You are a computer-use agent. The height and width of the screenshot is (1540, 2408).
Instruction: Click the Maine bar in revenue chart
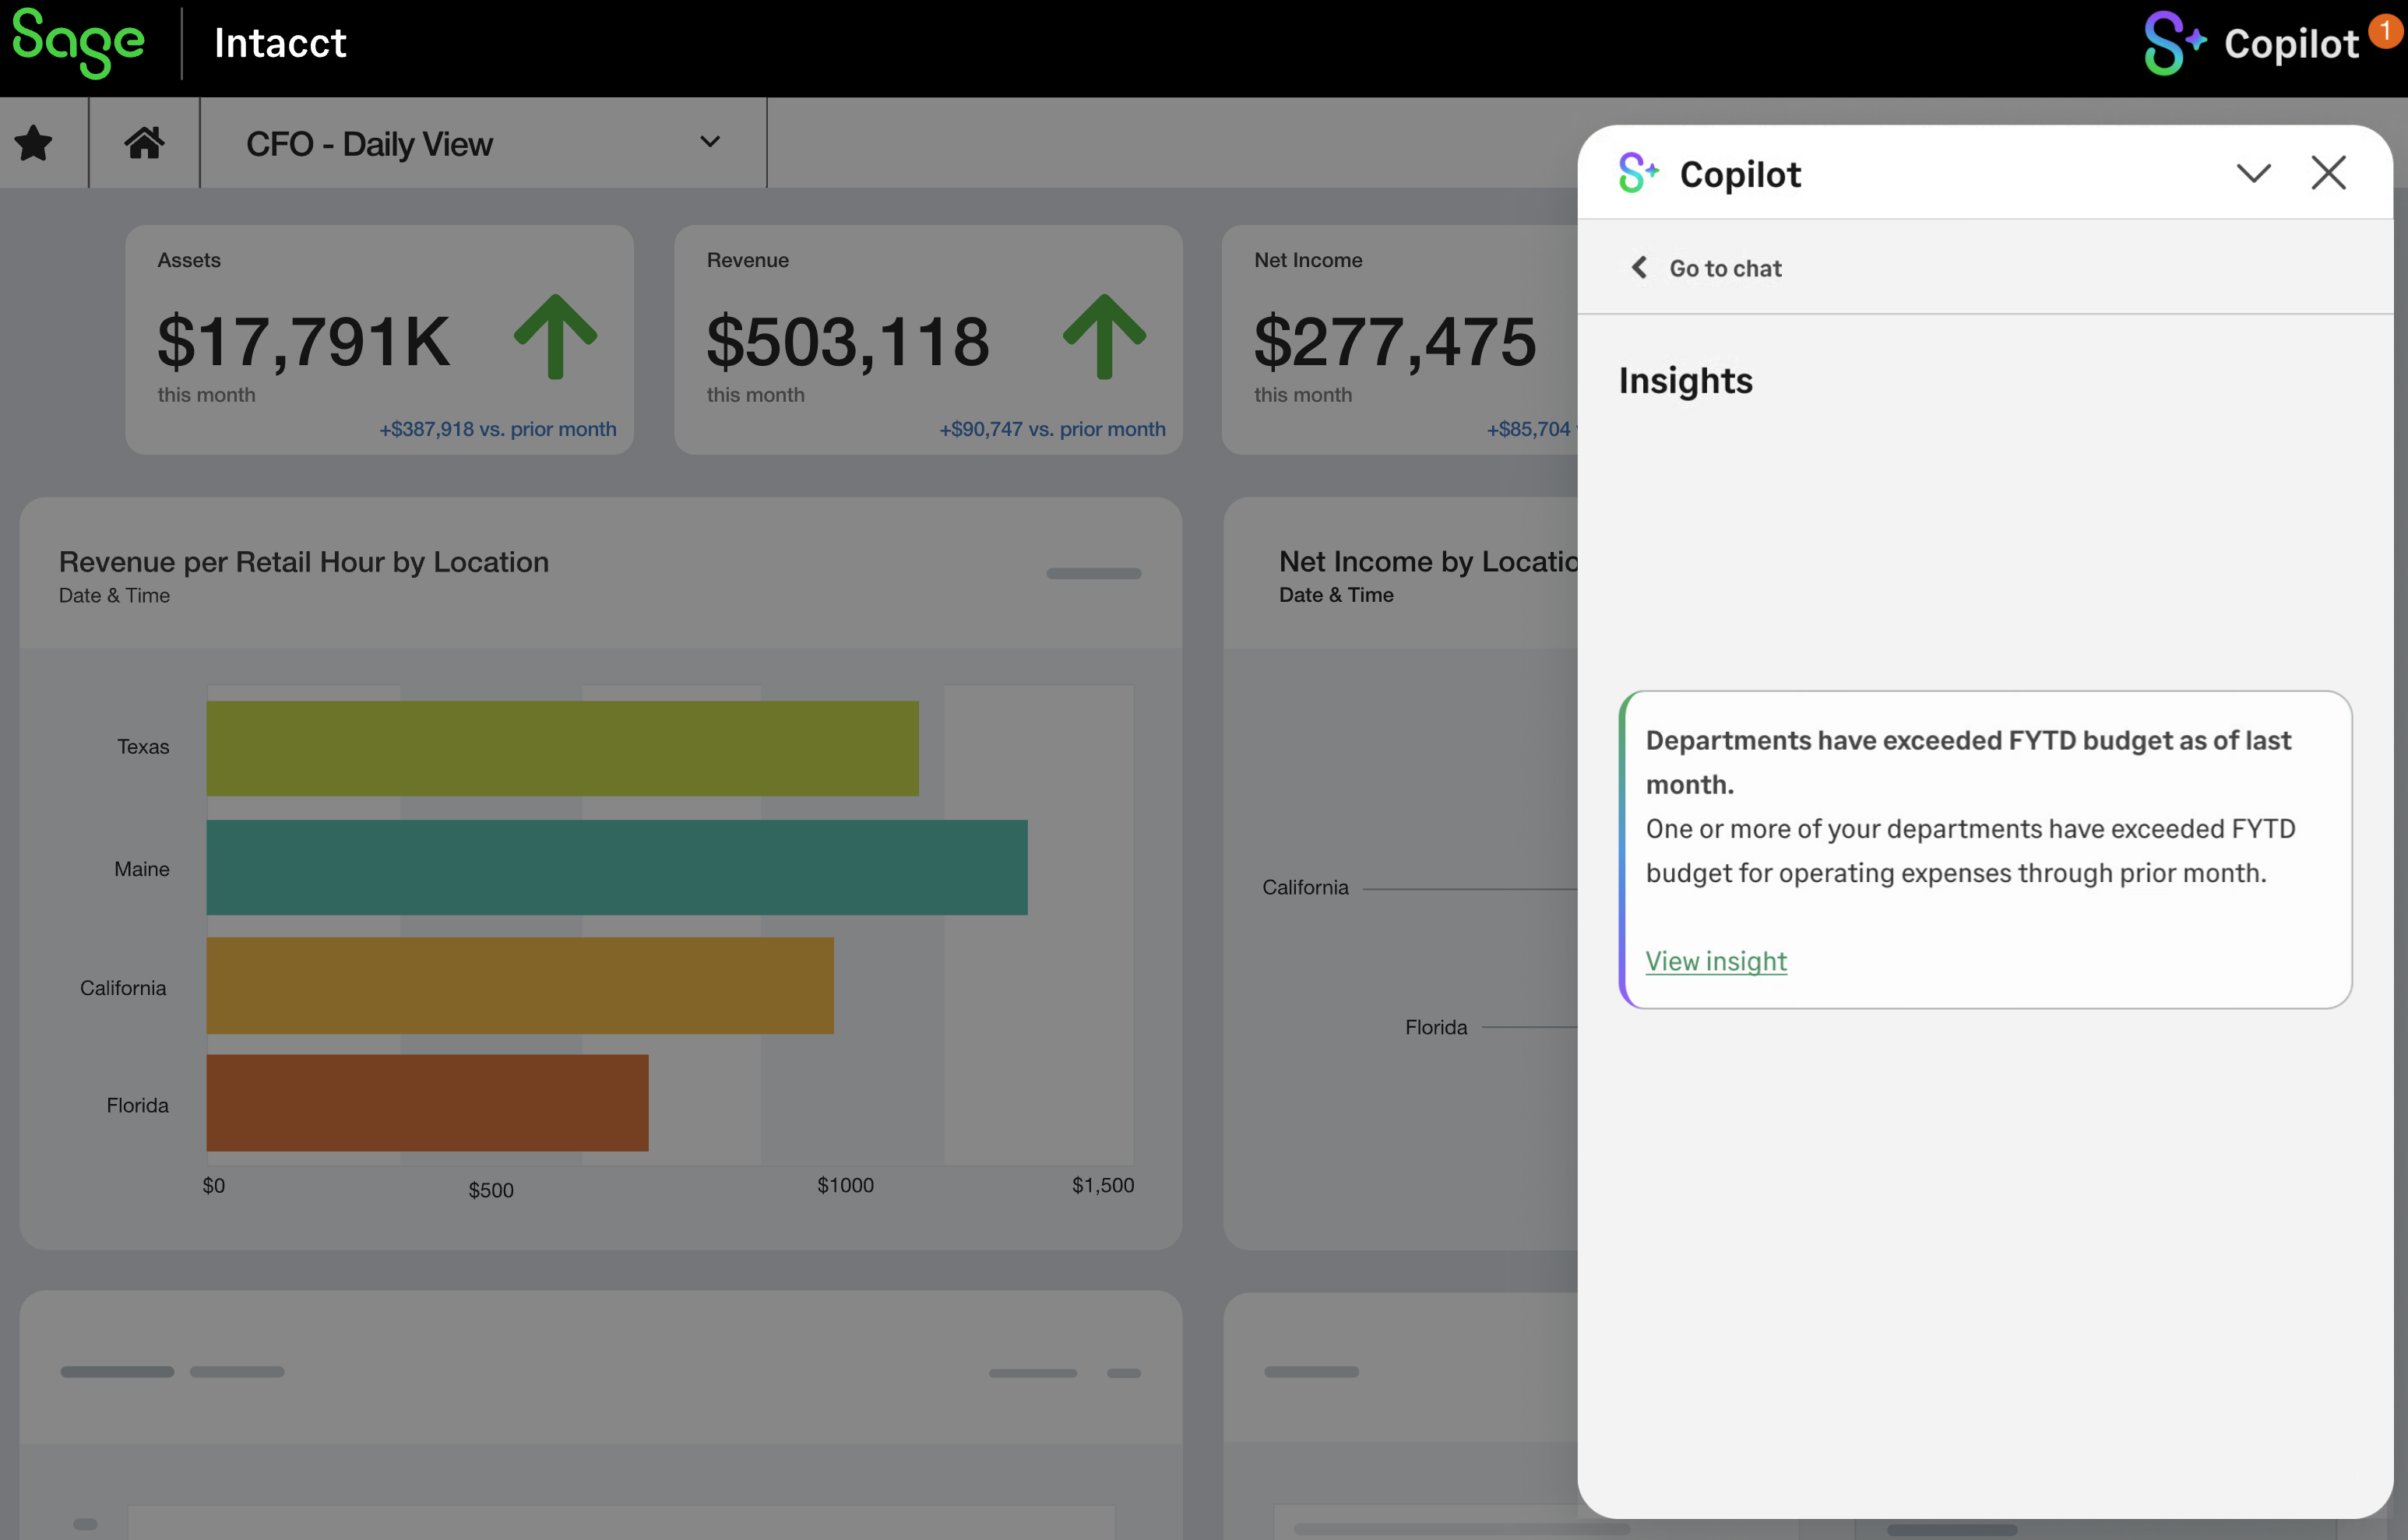pyautogui.click(x=617, y=867)
